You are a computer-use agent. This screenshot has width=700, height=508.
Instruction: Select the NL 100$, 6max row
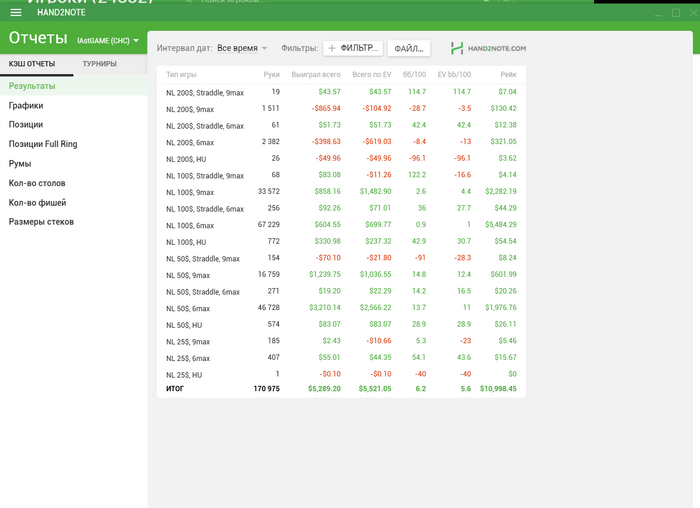tap(341, 225)
